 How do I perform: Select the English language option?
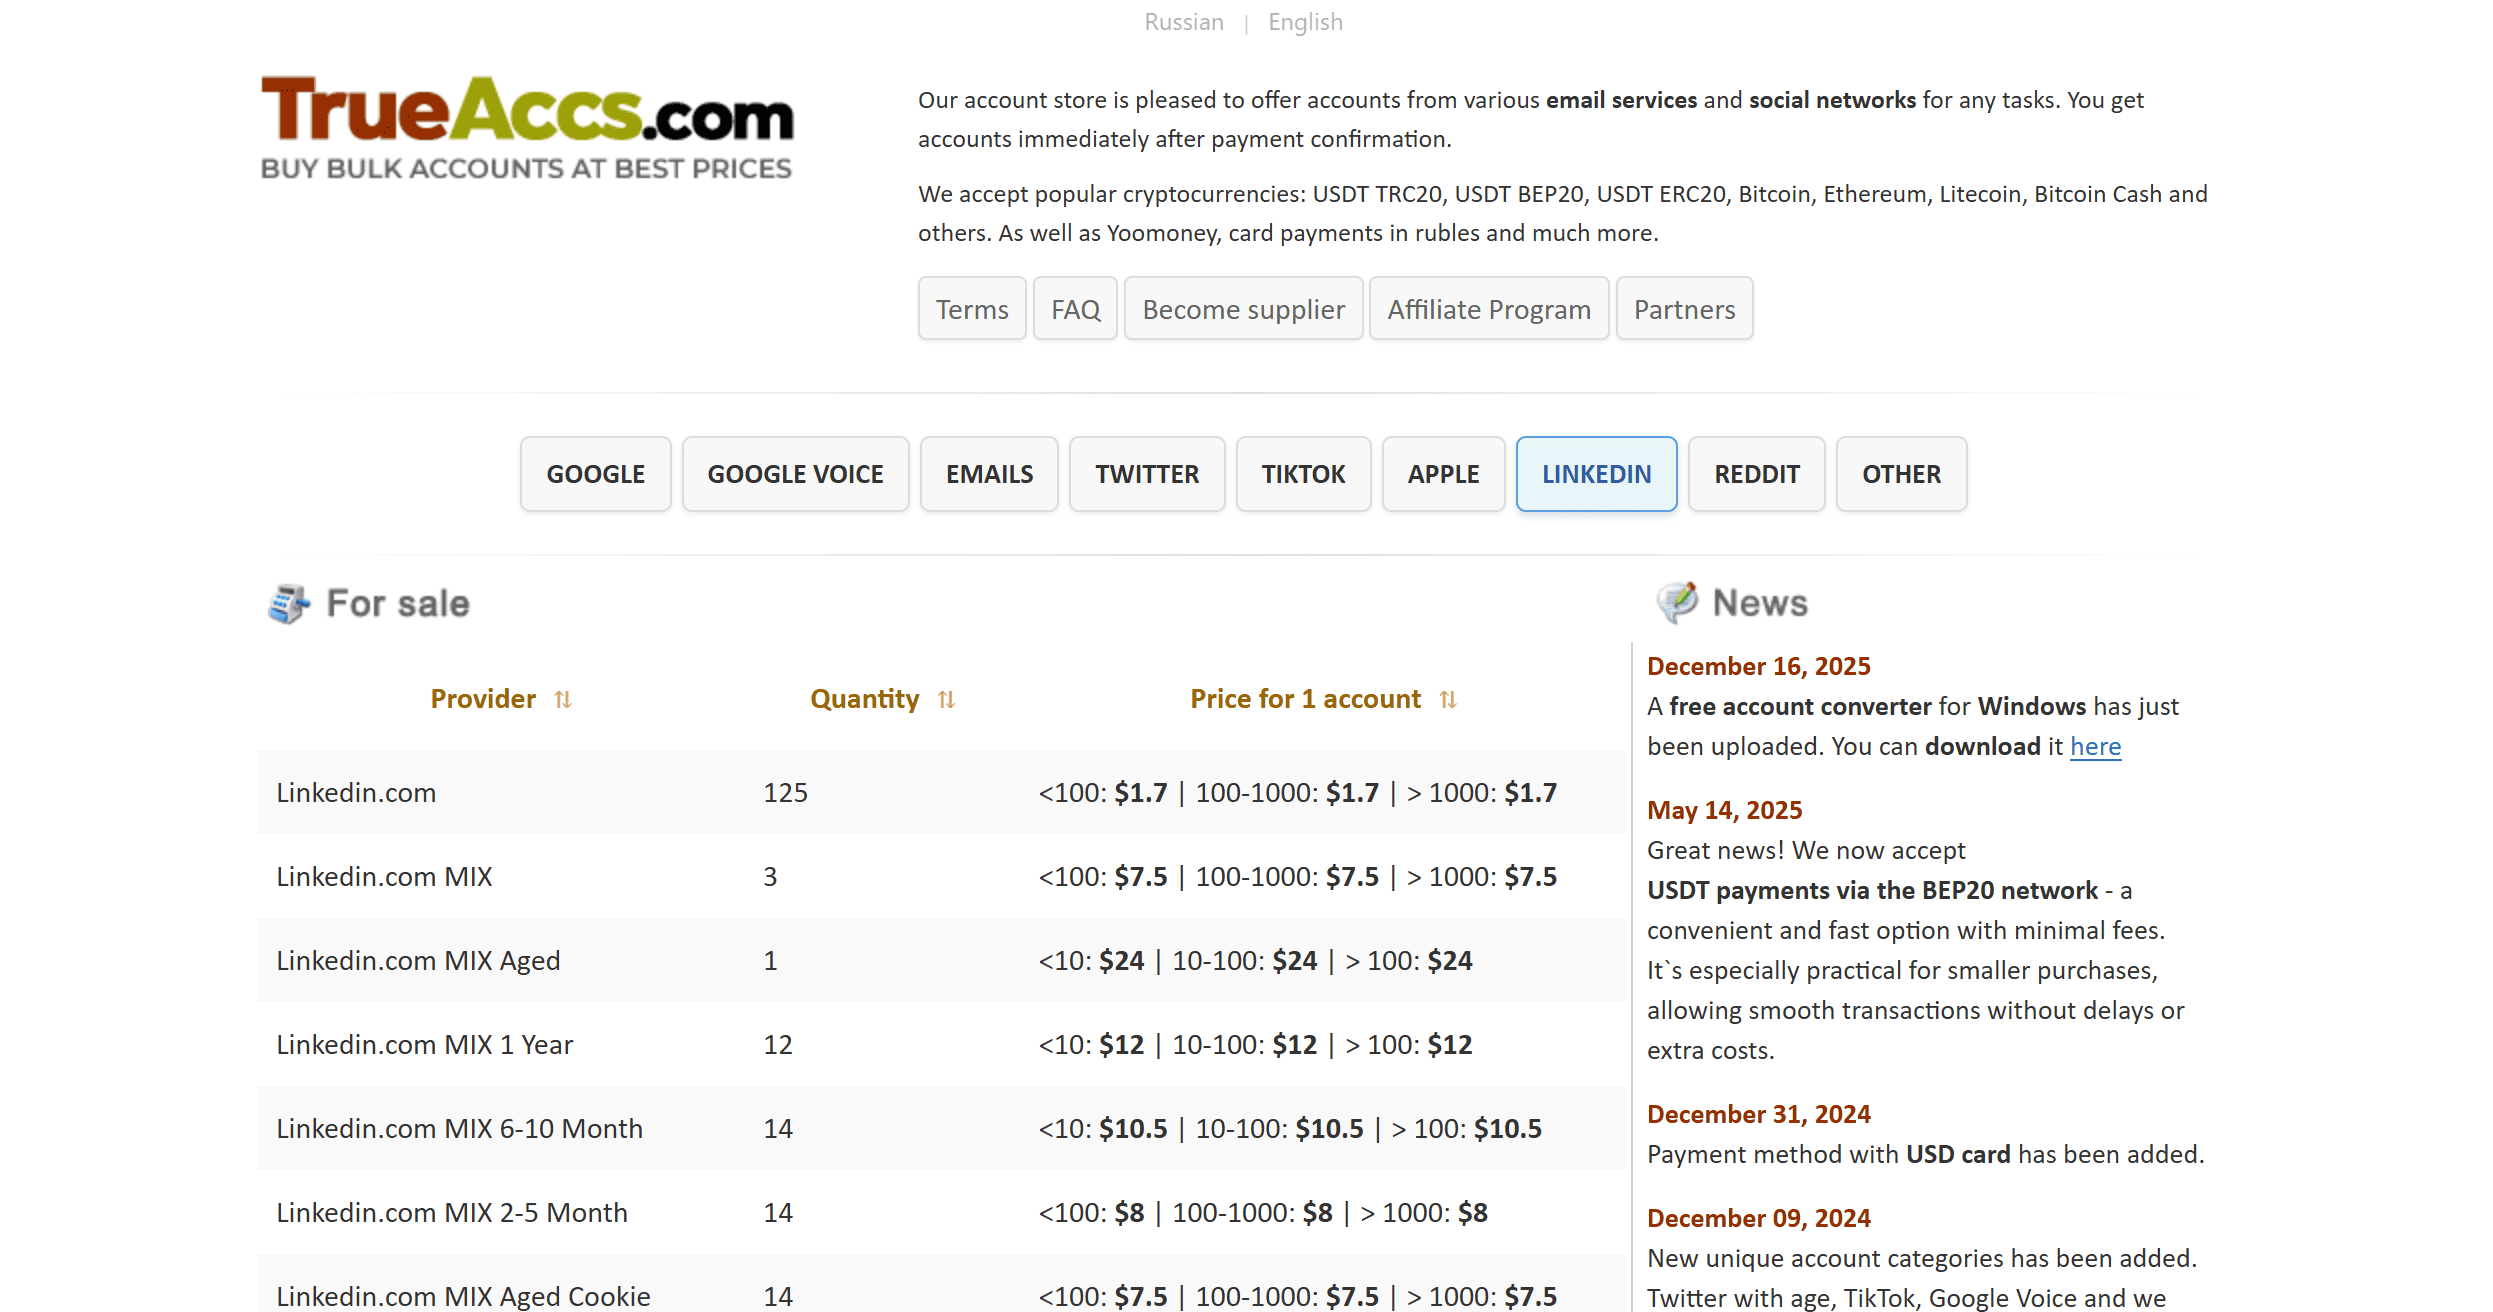[x=1305, y=21]
